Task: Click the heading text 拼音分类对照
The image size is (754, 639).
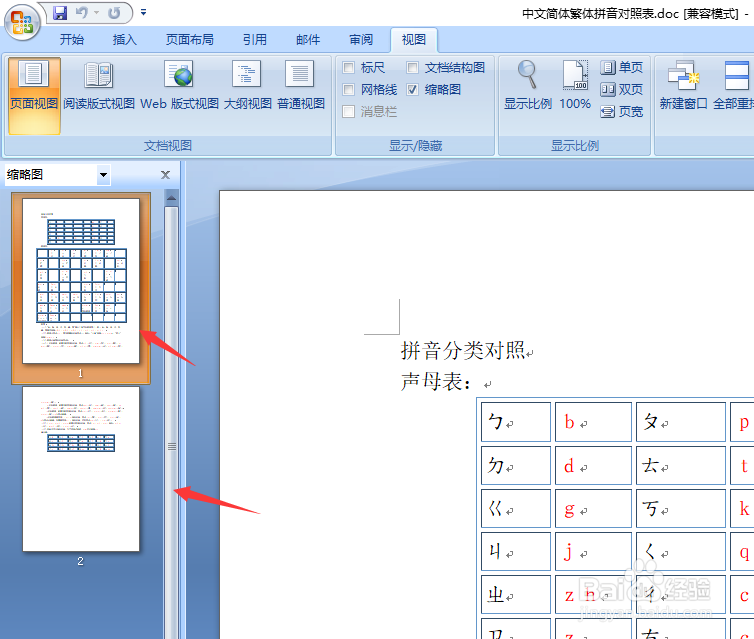Action: [x=463, y=351]
